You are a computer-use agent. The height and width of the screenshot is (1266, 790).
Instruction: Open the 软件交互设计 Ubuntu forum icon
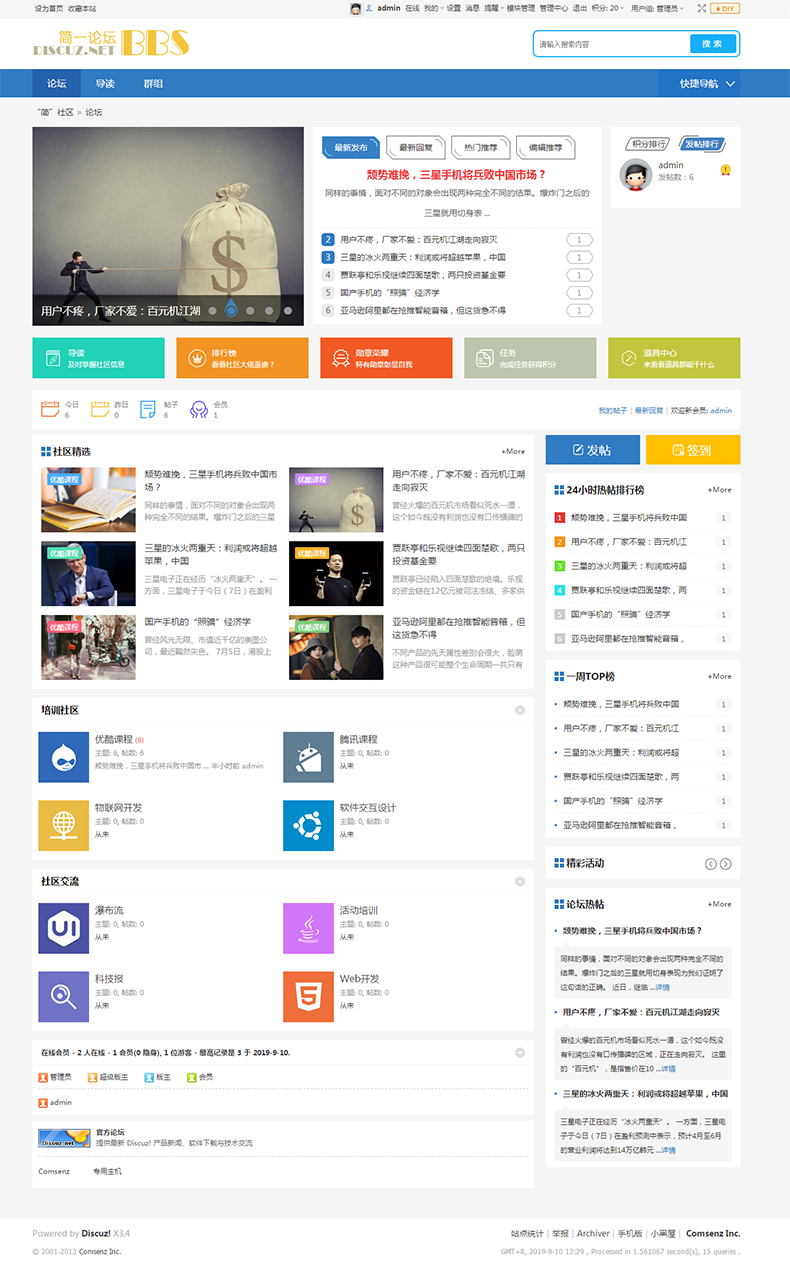tap(308, 825)
